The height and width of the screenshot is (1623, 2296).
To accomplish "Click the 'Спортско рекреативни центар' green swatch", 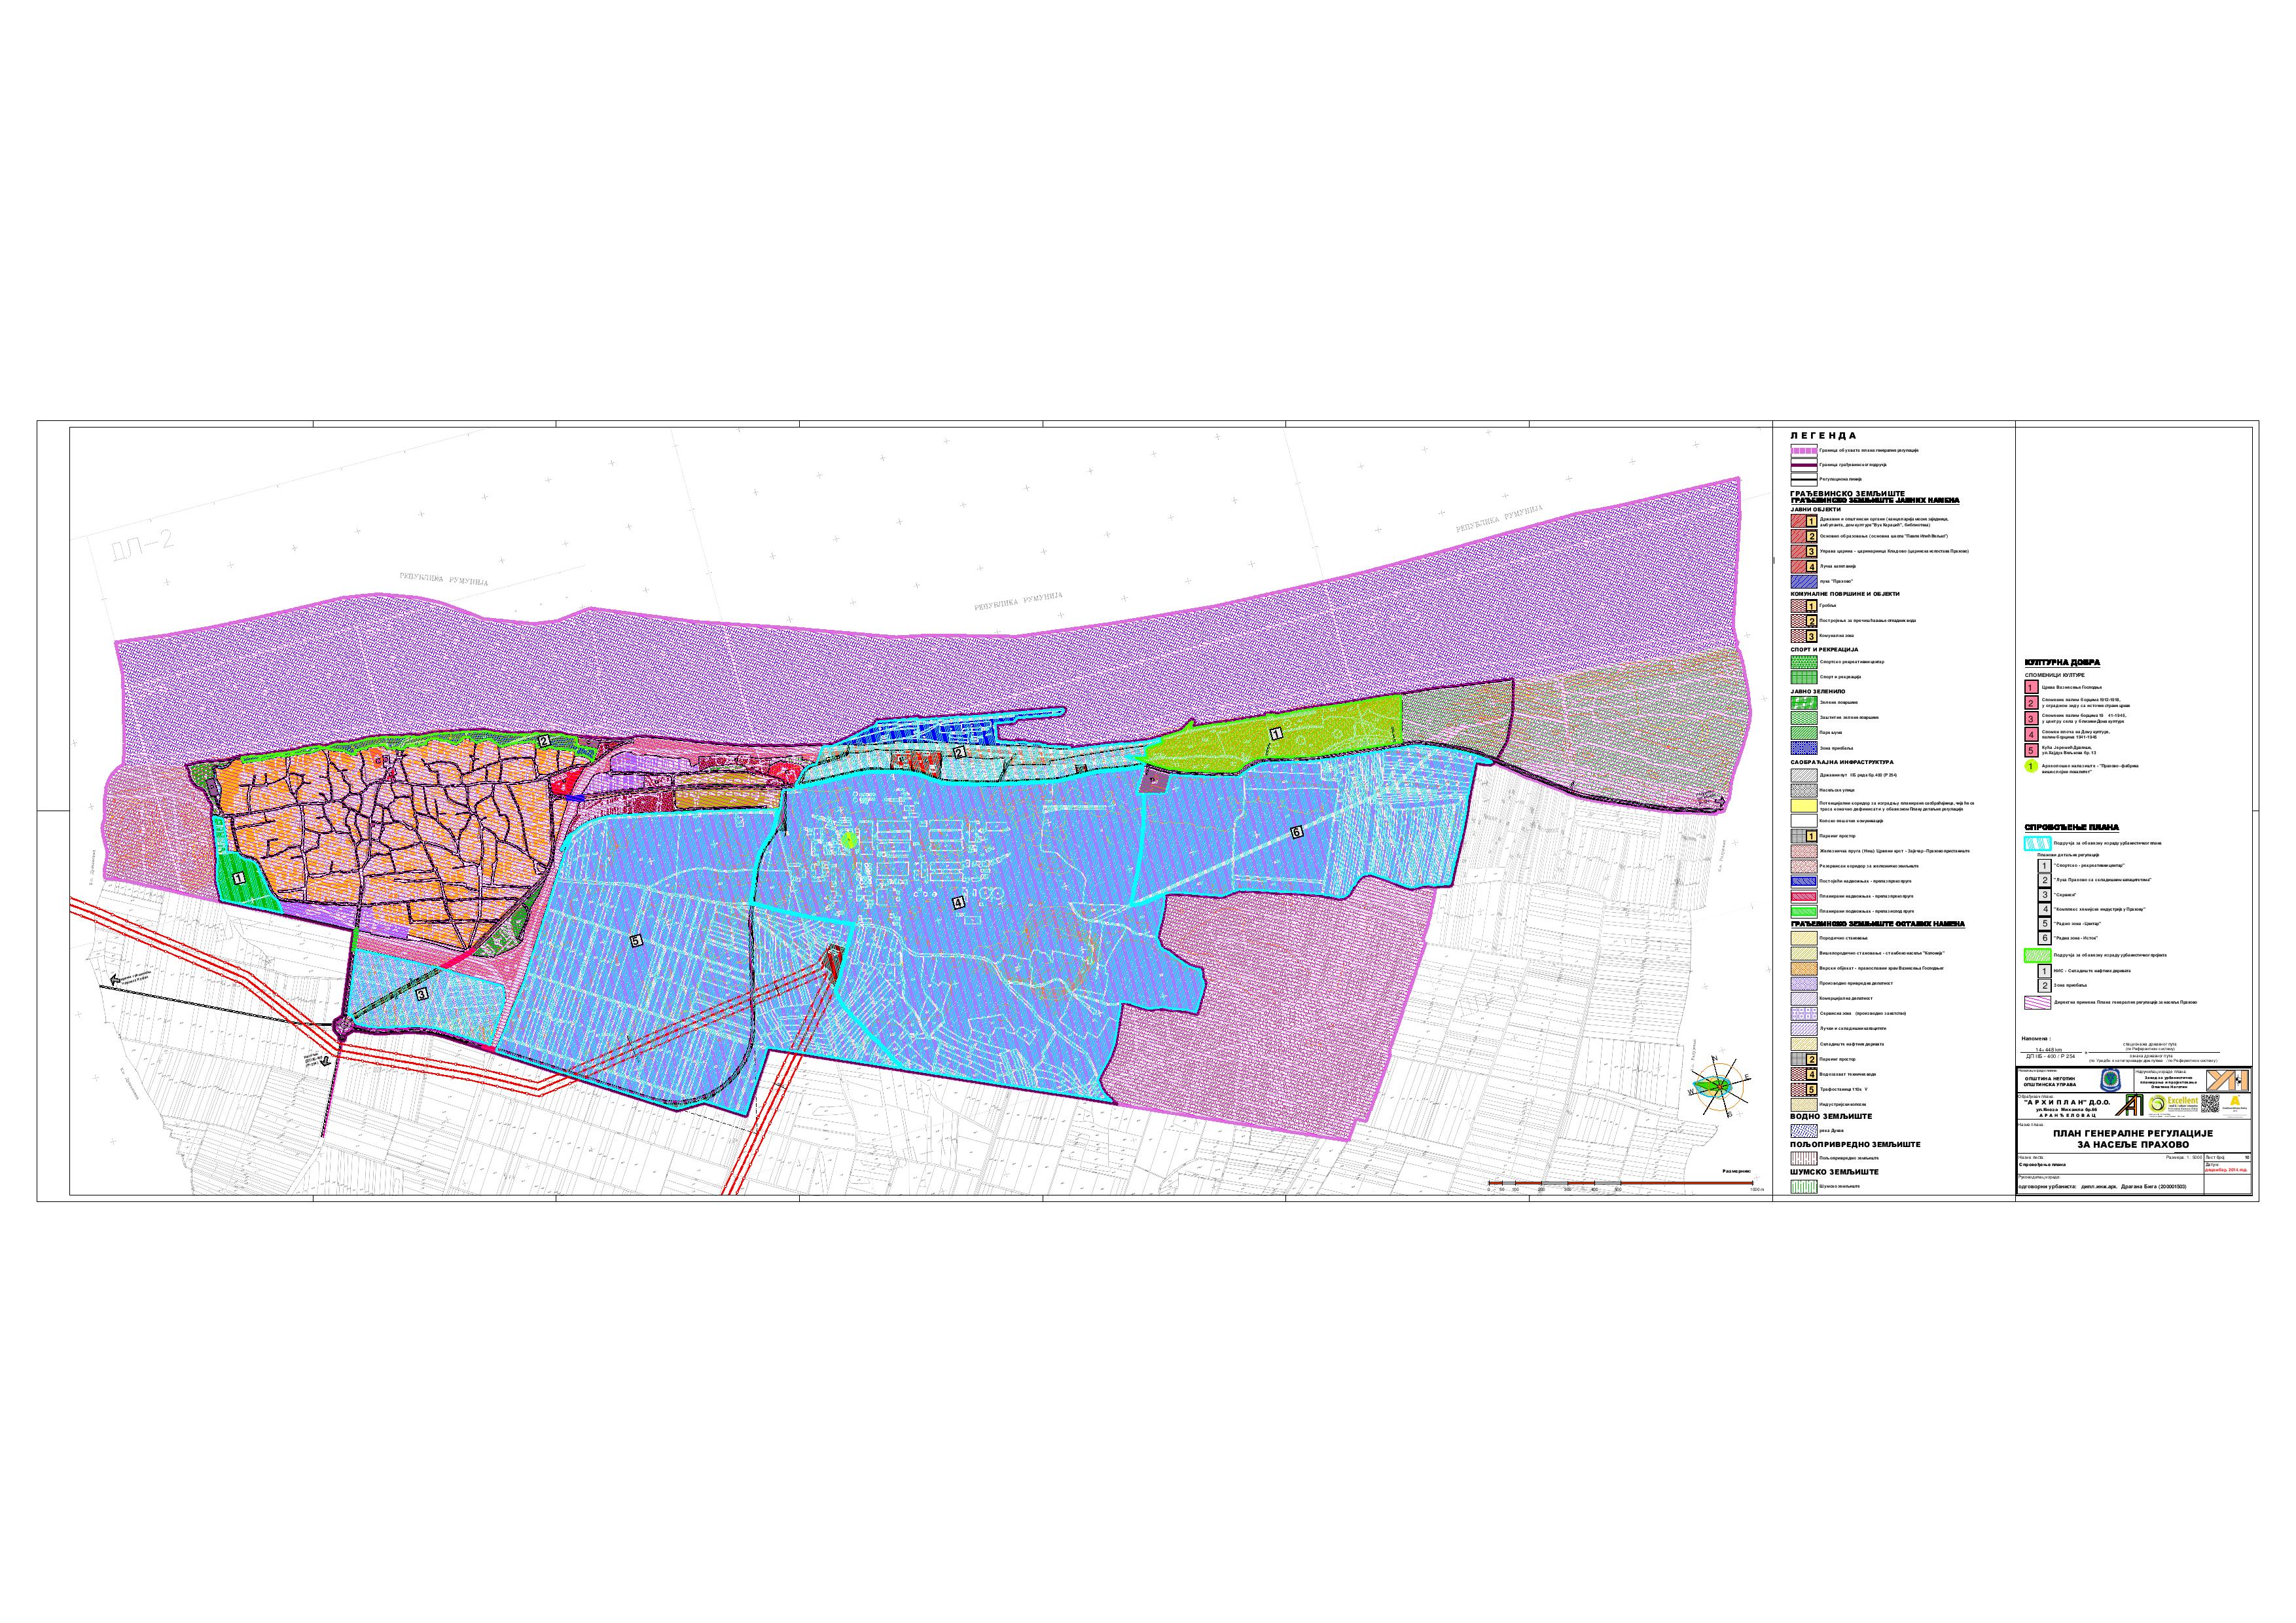I will (1805, 662).
